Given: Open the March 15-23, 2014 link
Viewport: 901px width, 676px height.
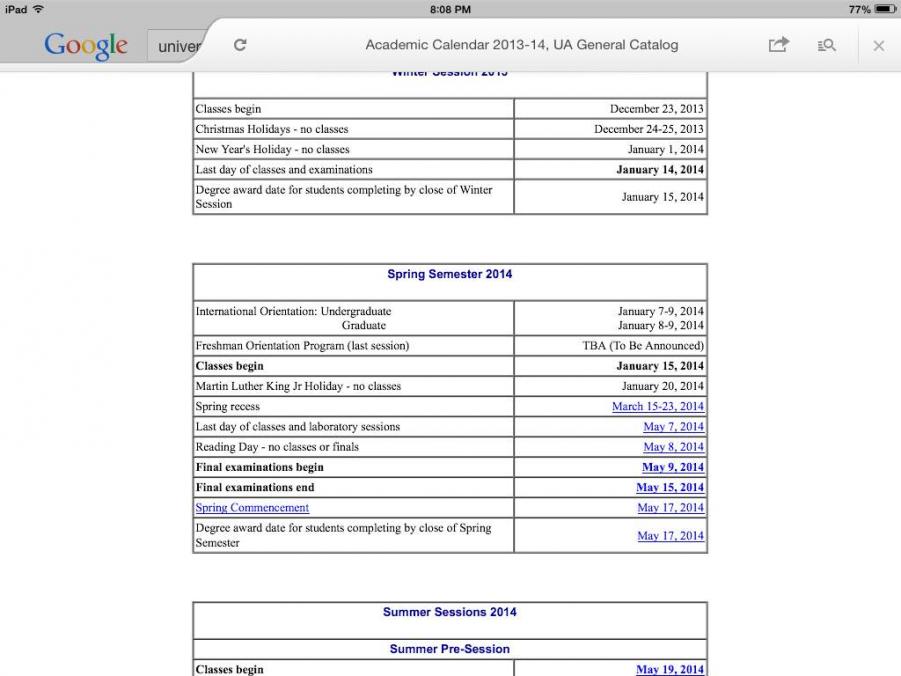Looking at the screenshot, I should 657,407.
